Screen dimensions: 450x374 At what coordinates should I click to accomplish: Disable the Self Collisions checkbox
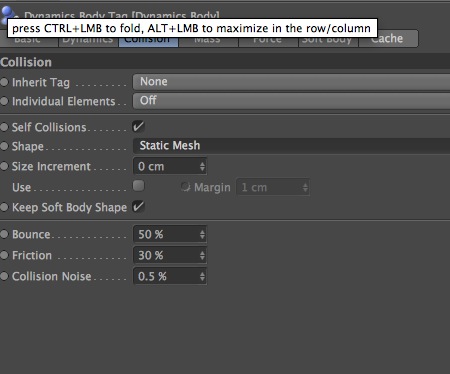tap(138, 126)
